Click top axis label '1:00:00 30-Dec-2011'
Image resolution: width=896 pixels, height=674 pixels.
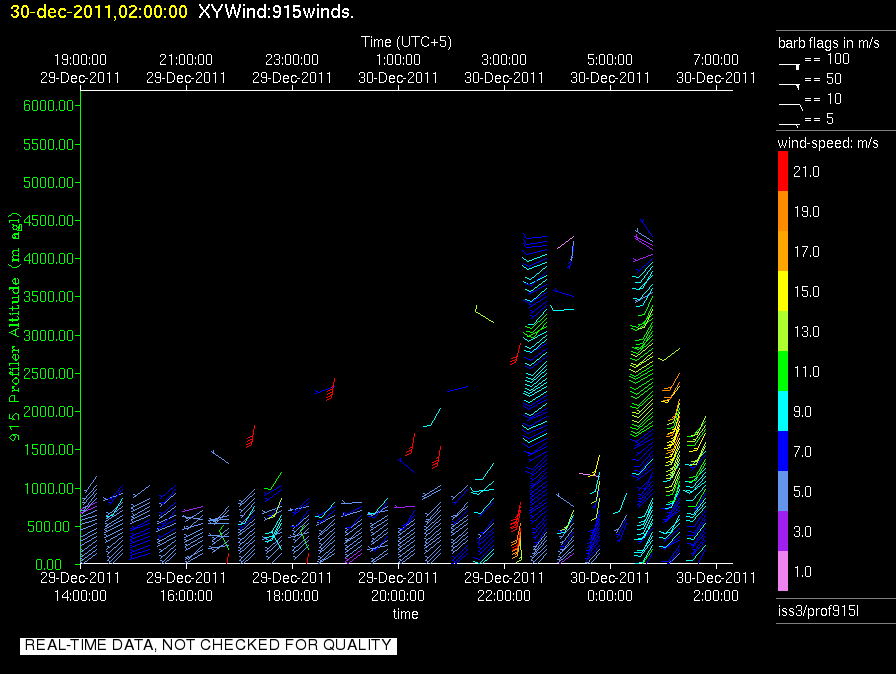coord(398,69)
